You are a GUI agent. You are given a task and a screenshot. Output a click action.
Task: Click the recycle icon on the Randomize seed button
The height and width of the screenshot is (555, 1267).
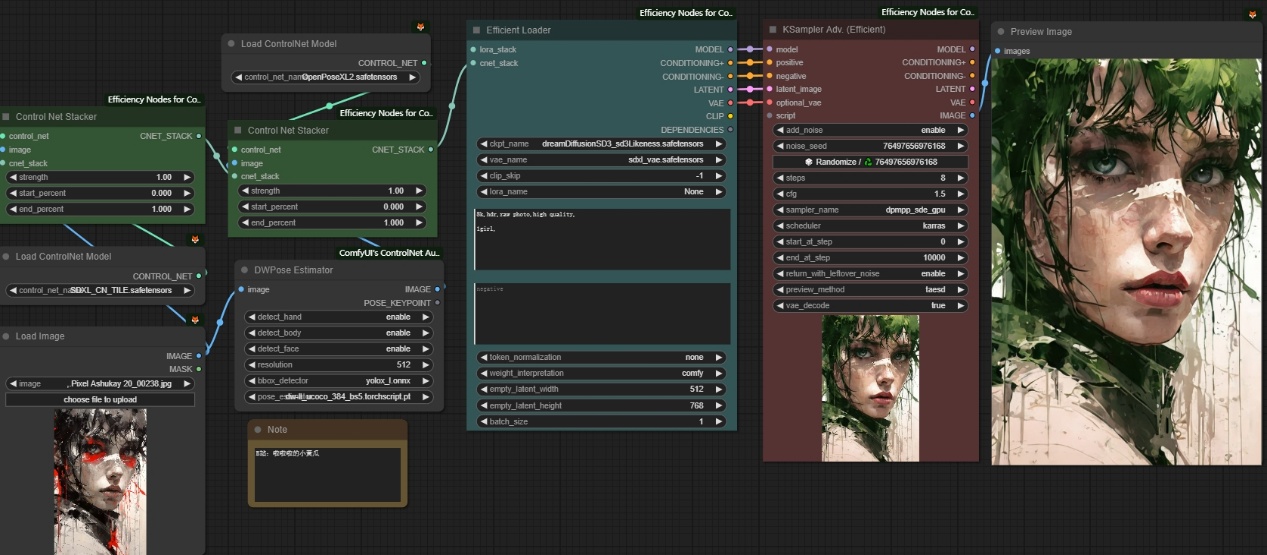[x=868, y=162]
